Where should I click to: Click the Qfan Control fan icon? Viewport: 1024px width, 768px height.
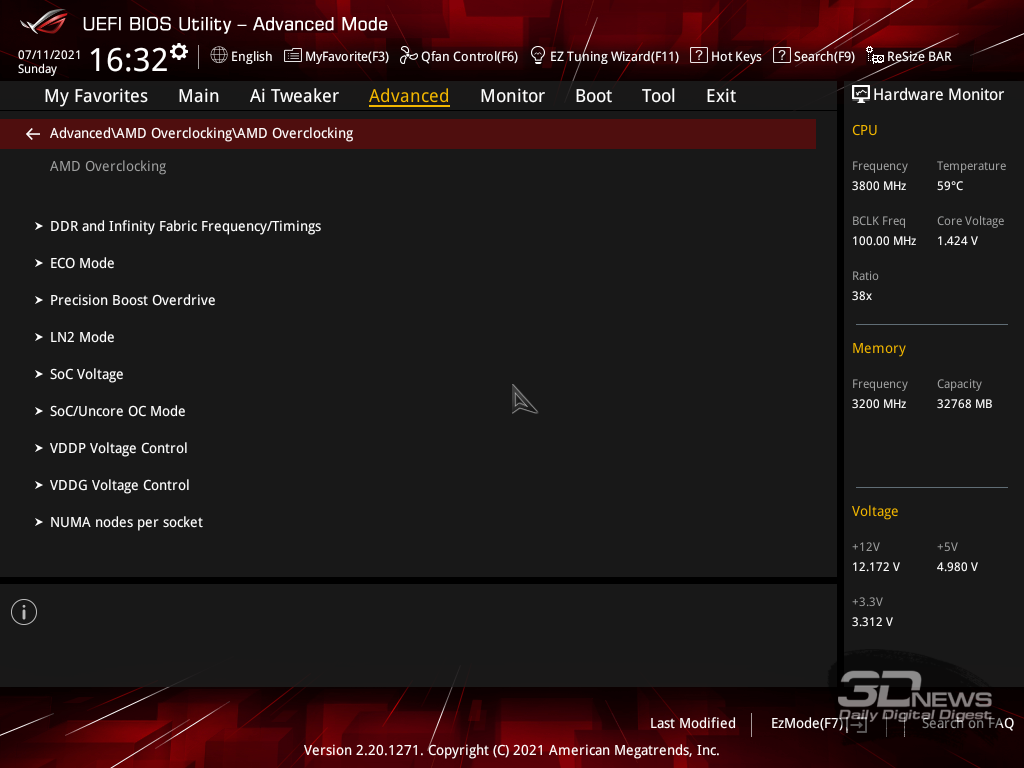coord(408,56)
